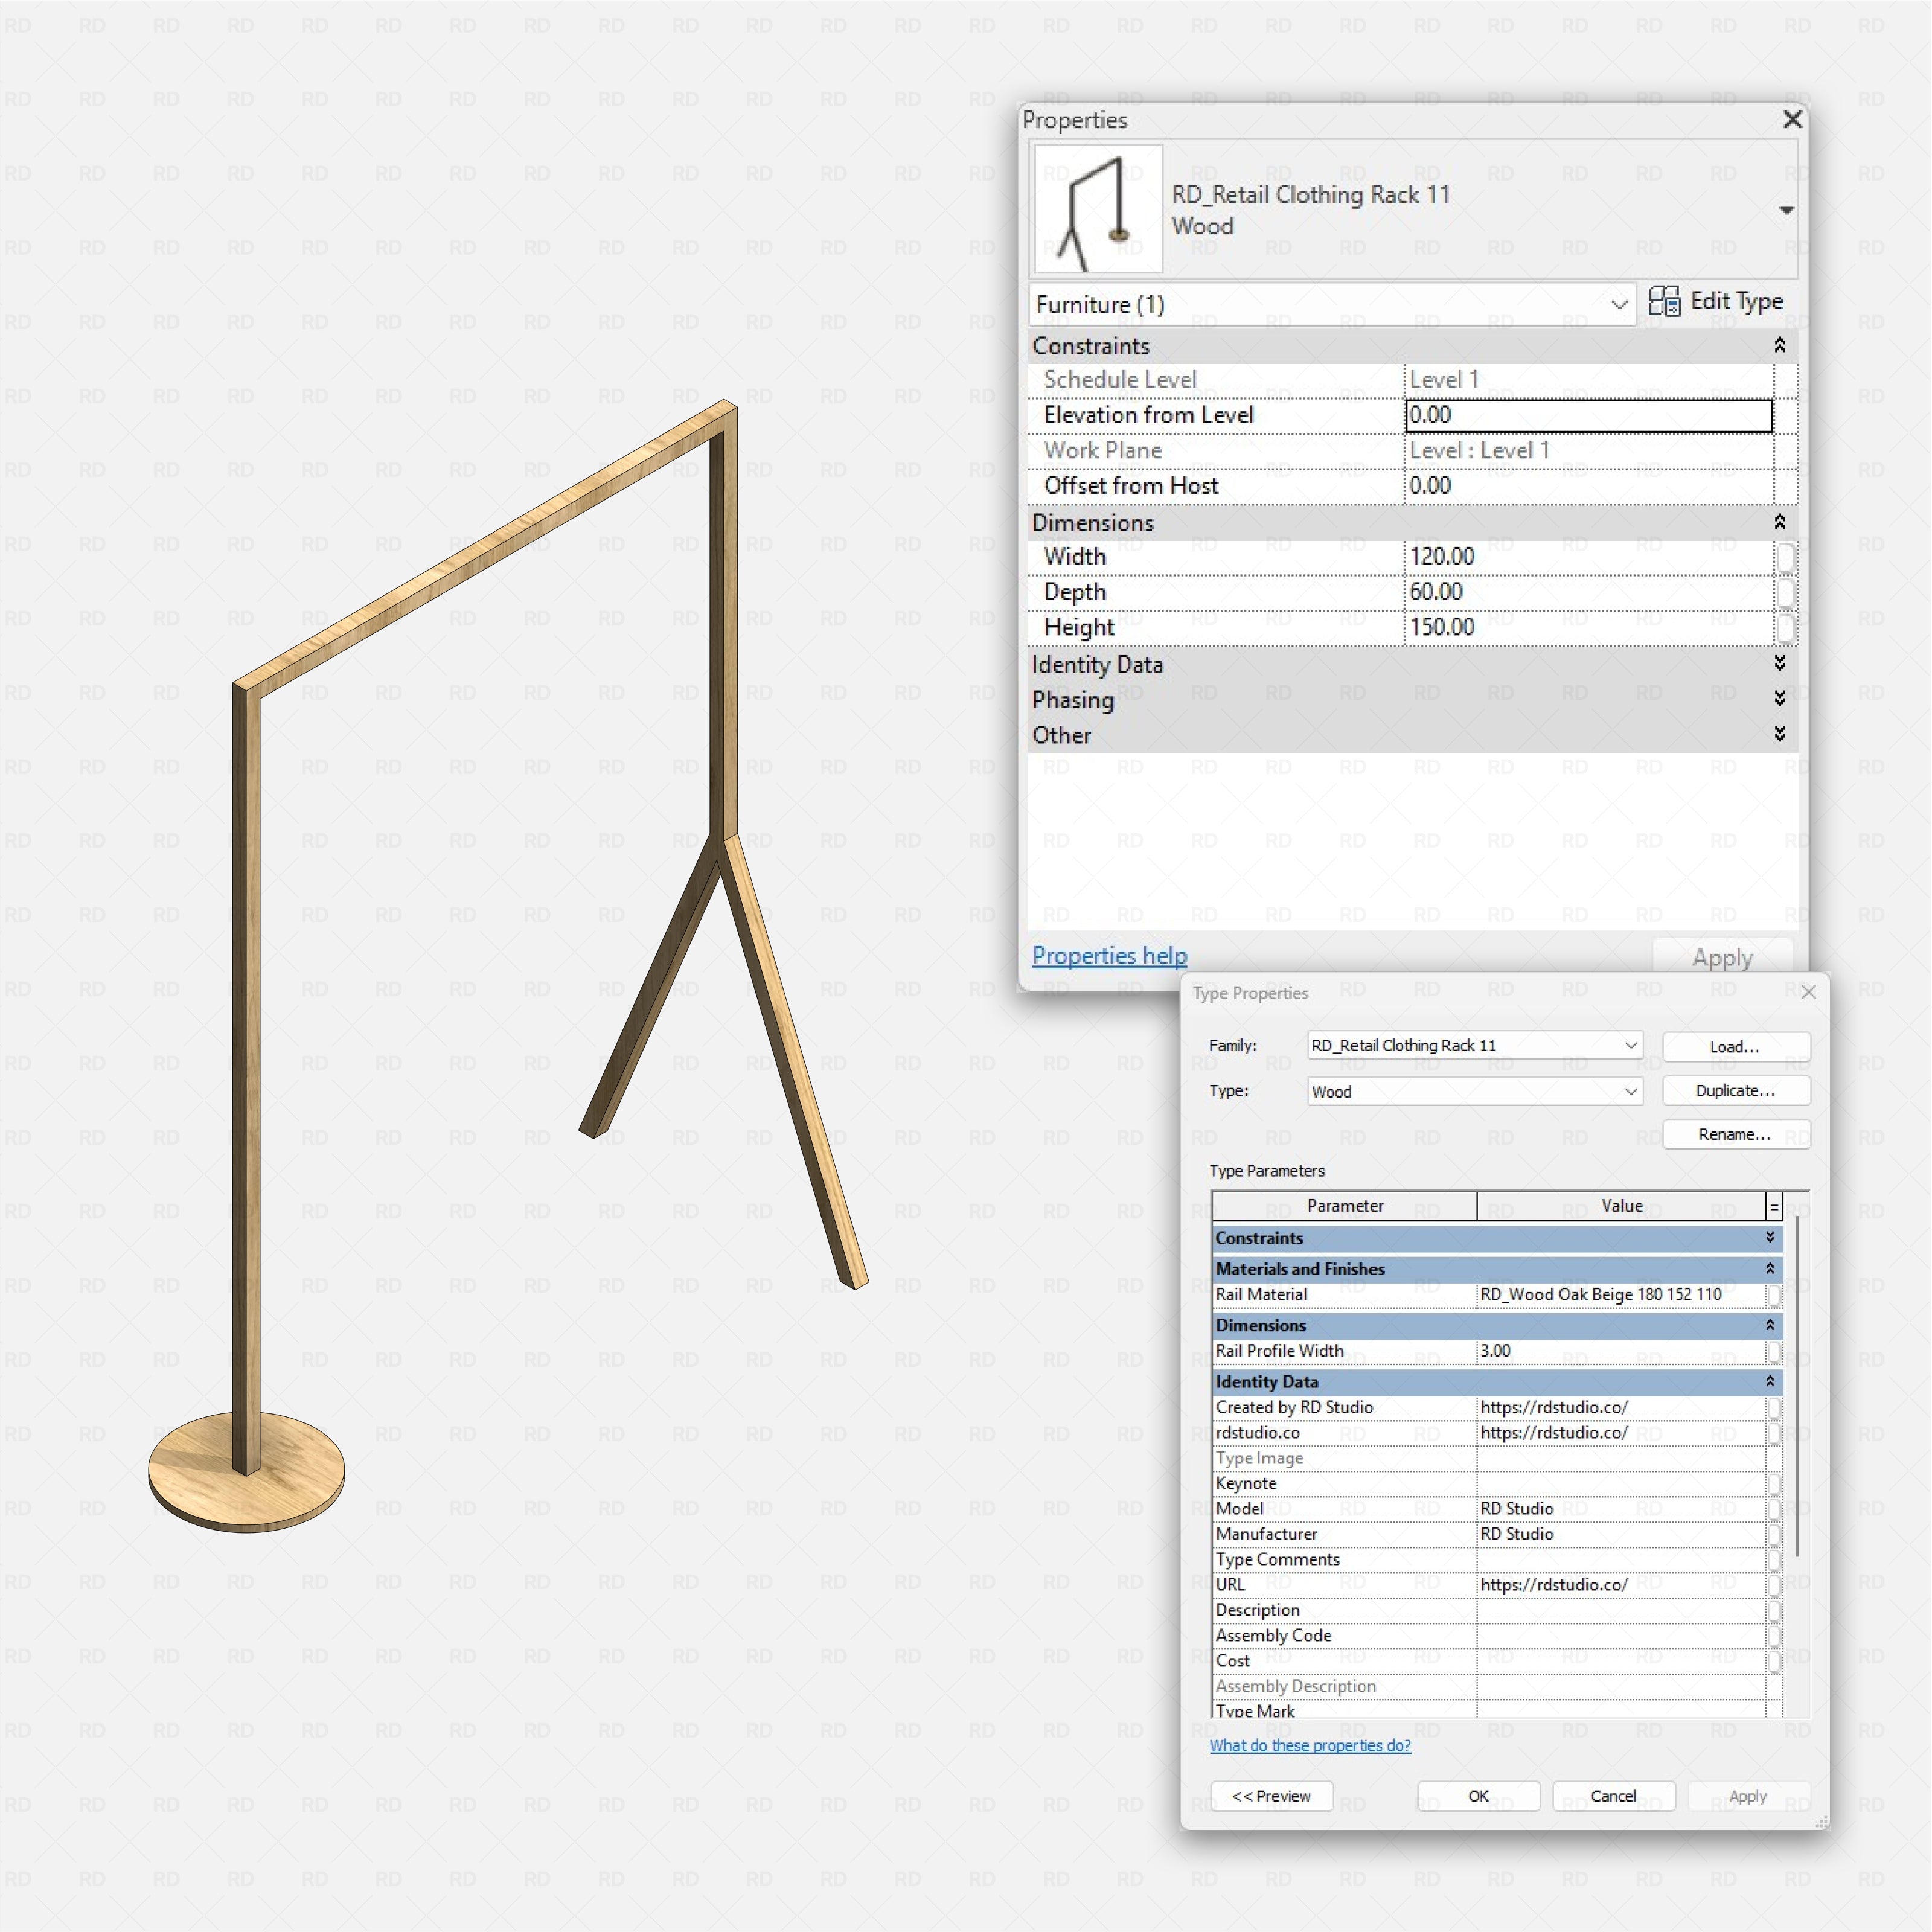Click OK in Type Properties

point(1478,1796)
